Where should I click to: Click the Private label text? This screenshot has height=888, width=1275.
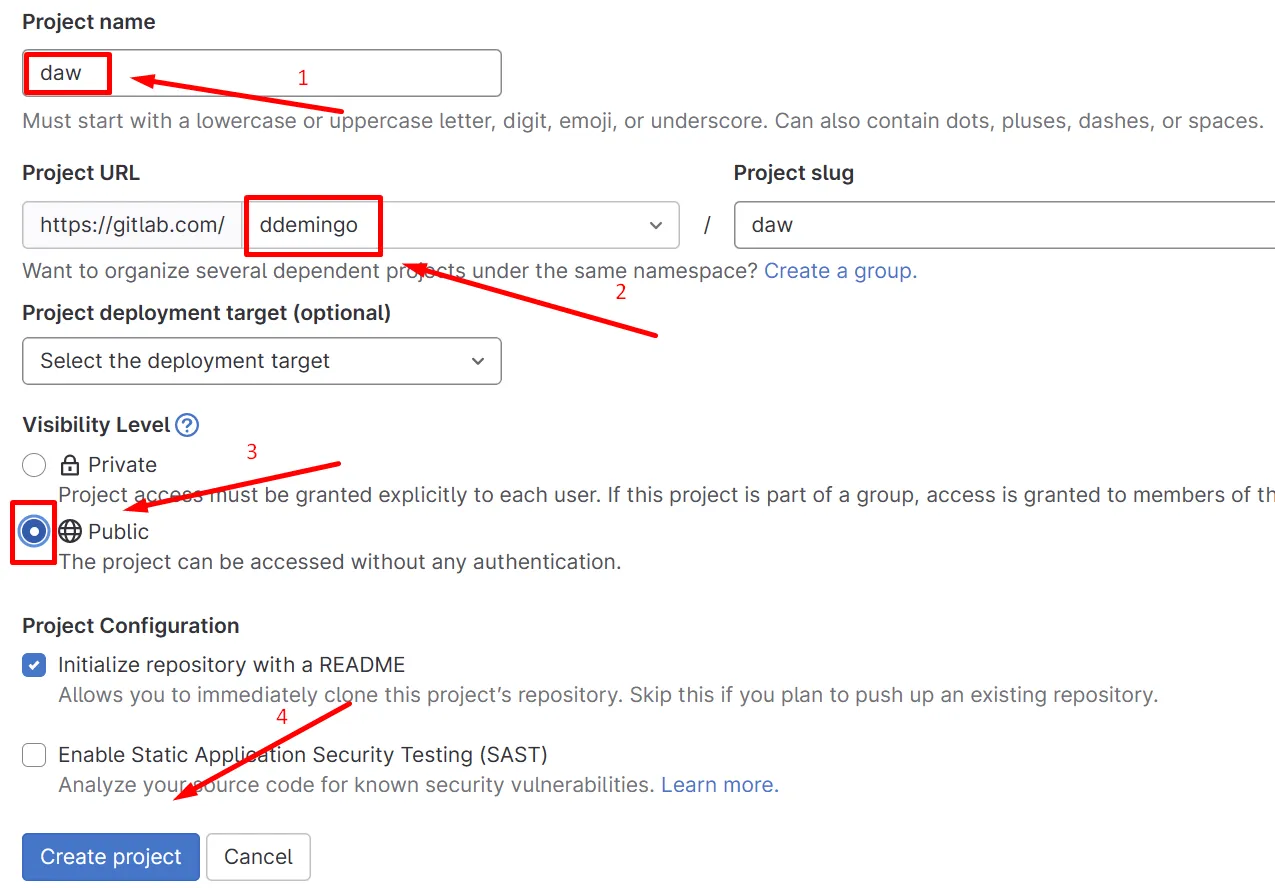122,465
